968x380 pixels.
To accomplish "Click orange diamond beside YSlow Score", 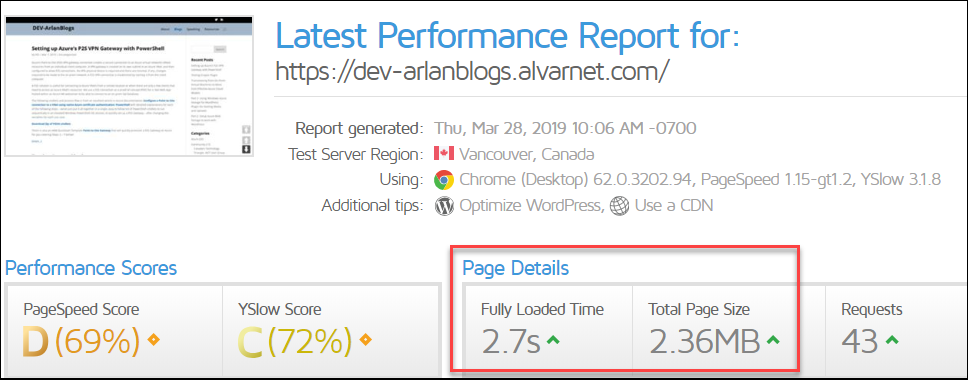I will click(365, 339).
